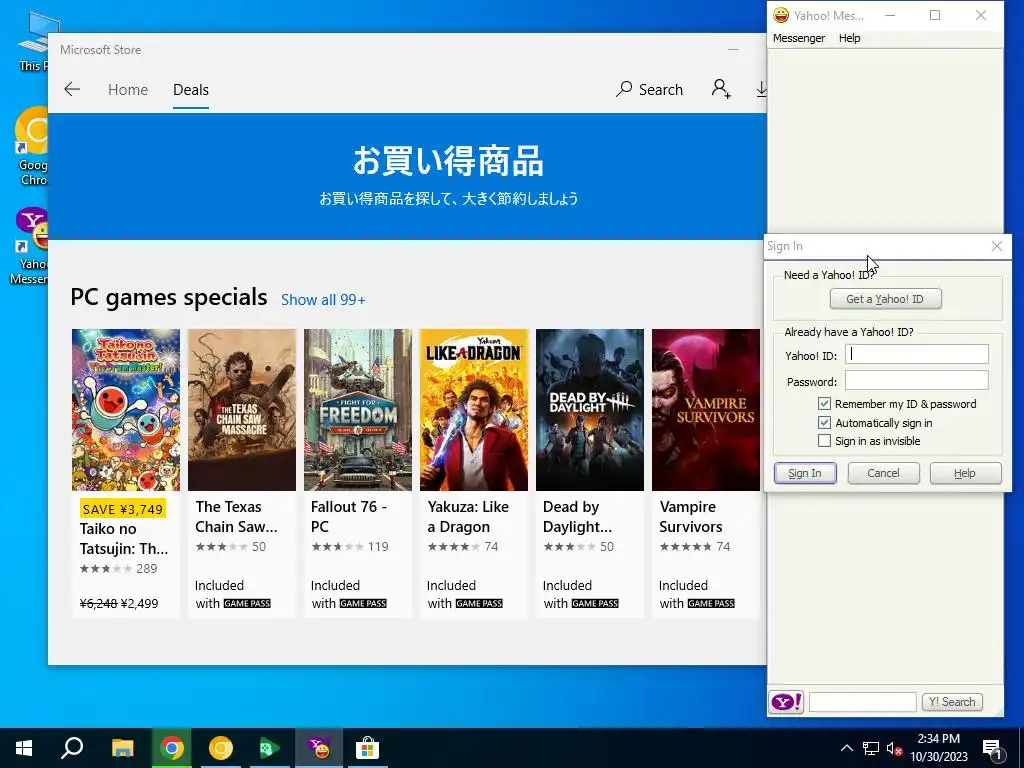Focus the Yahoo! ID input field
The width and height of the screenshot is (1024, 768).
coord(916,355)
